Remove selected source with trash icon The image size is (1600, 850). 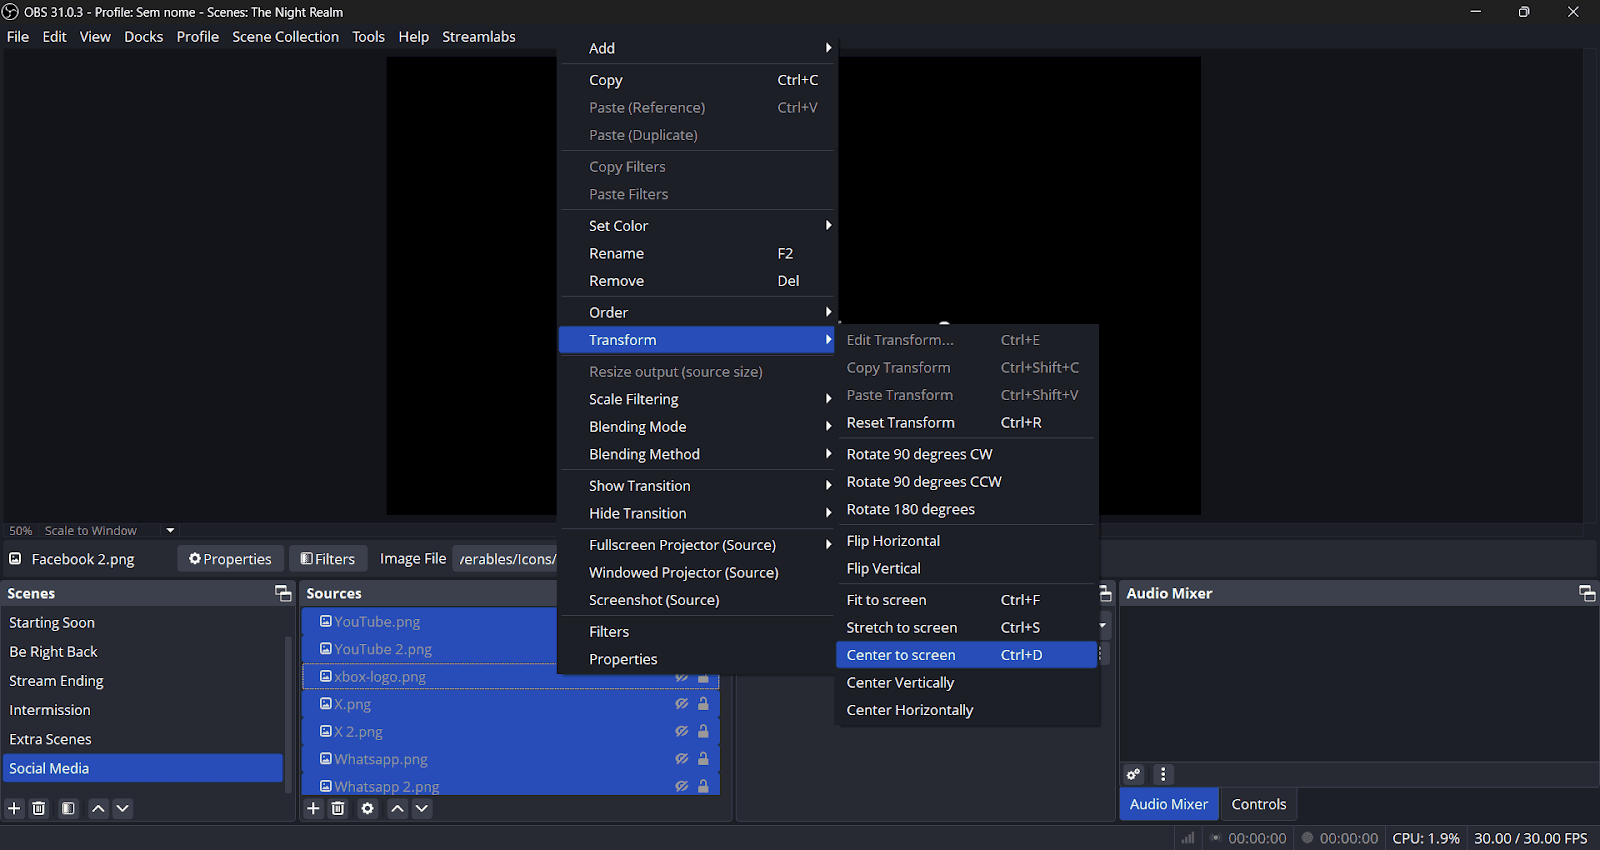click(x=338, y=808)
